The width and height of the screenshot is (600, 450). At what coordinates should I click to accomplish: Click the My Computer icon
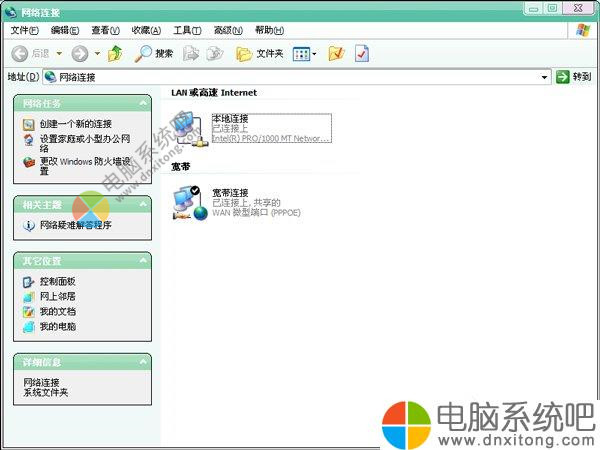(x=29, y=327)
